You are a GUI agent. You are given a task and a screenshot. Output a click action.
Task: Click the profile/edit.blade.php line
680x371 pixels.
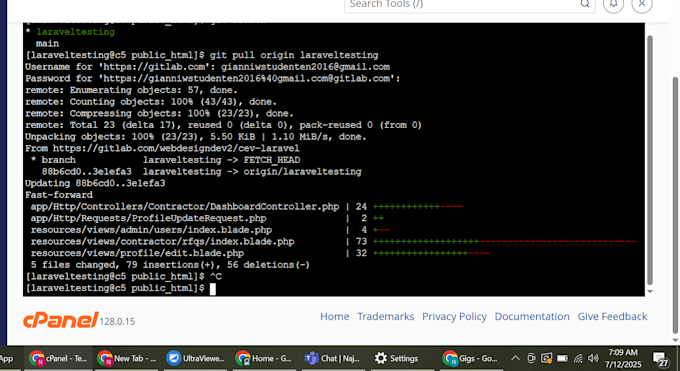click(260, 253)
